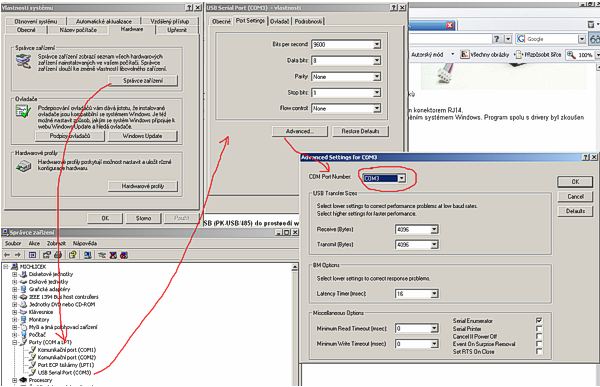Click the USB Serial Port (COM3) plug icon
The width and height of the screenshot is (600, 387).
click(33, 372)
